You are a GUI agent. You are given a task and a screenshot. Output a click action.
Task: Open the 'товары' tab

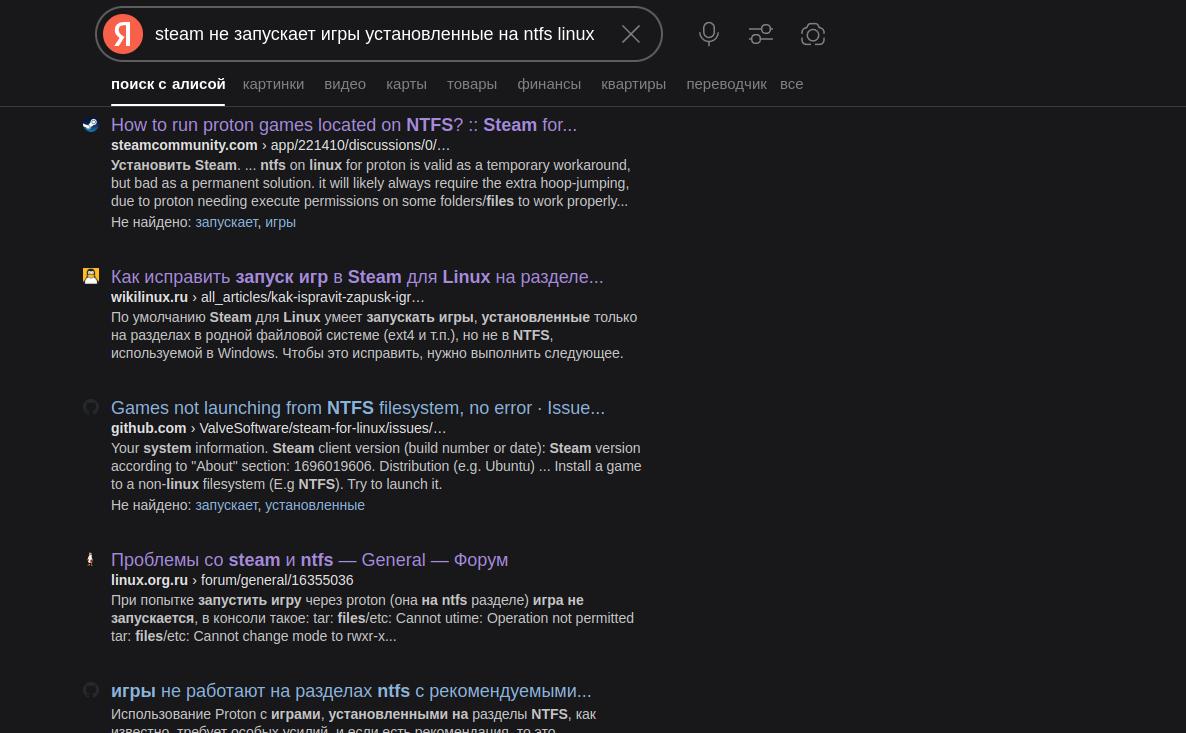(x=471, y=84)
